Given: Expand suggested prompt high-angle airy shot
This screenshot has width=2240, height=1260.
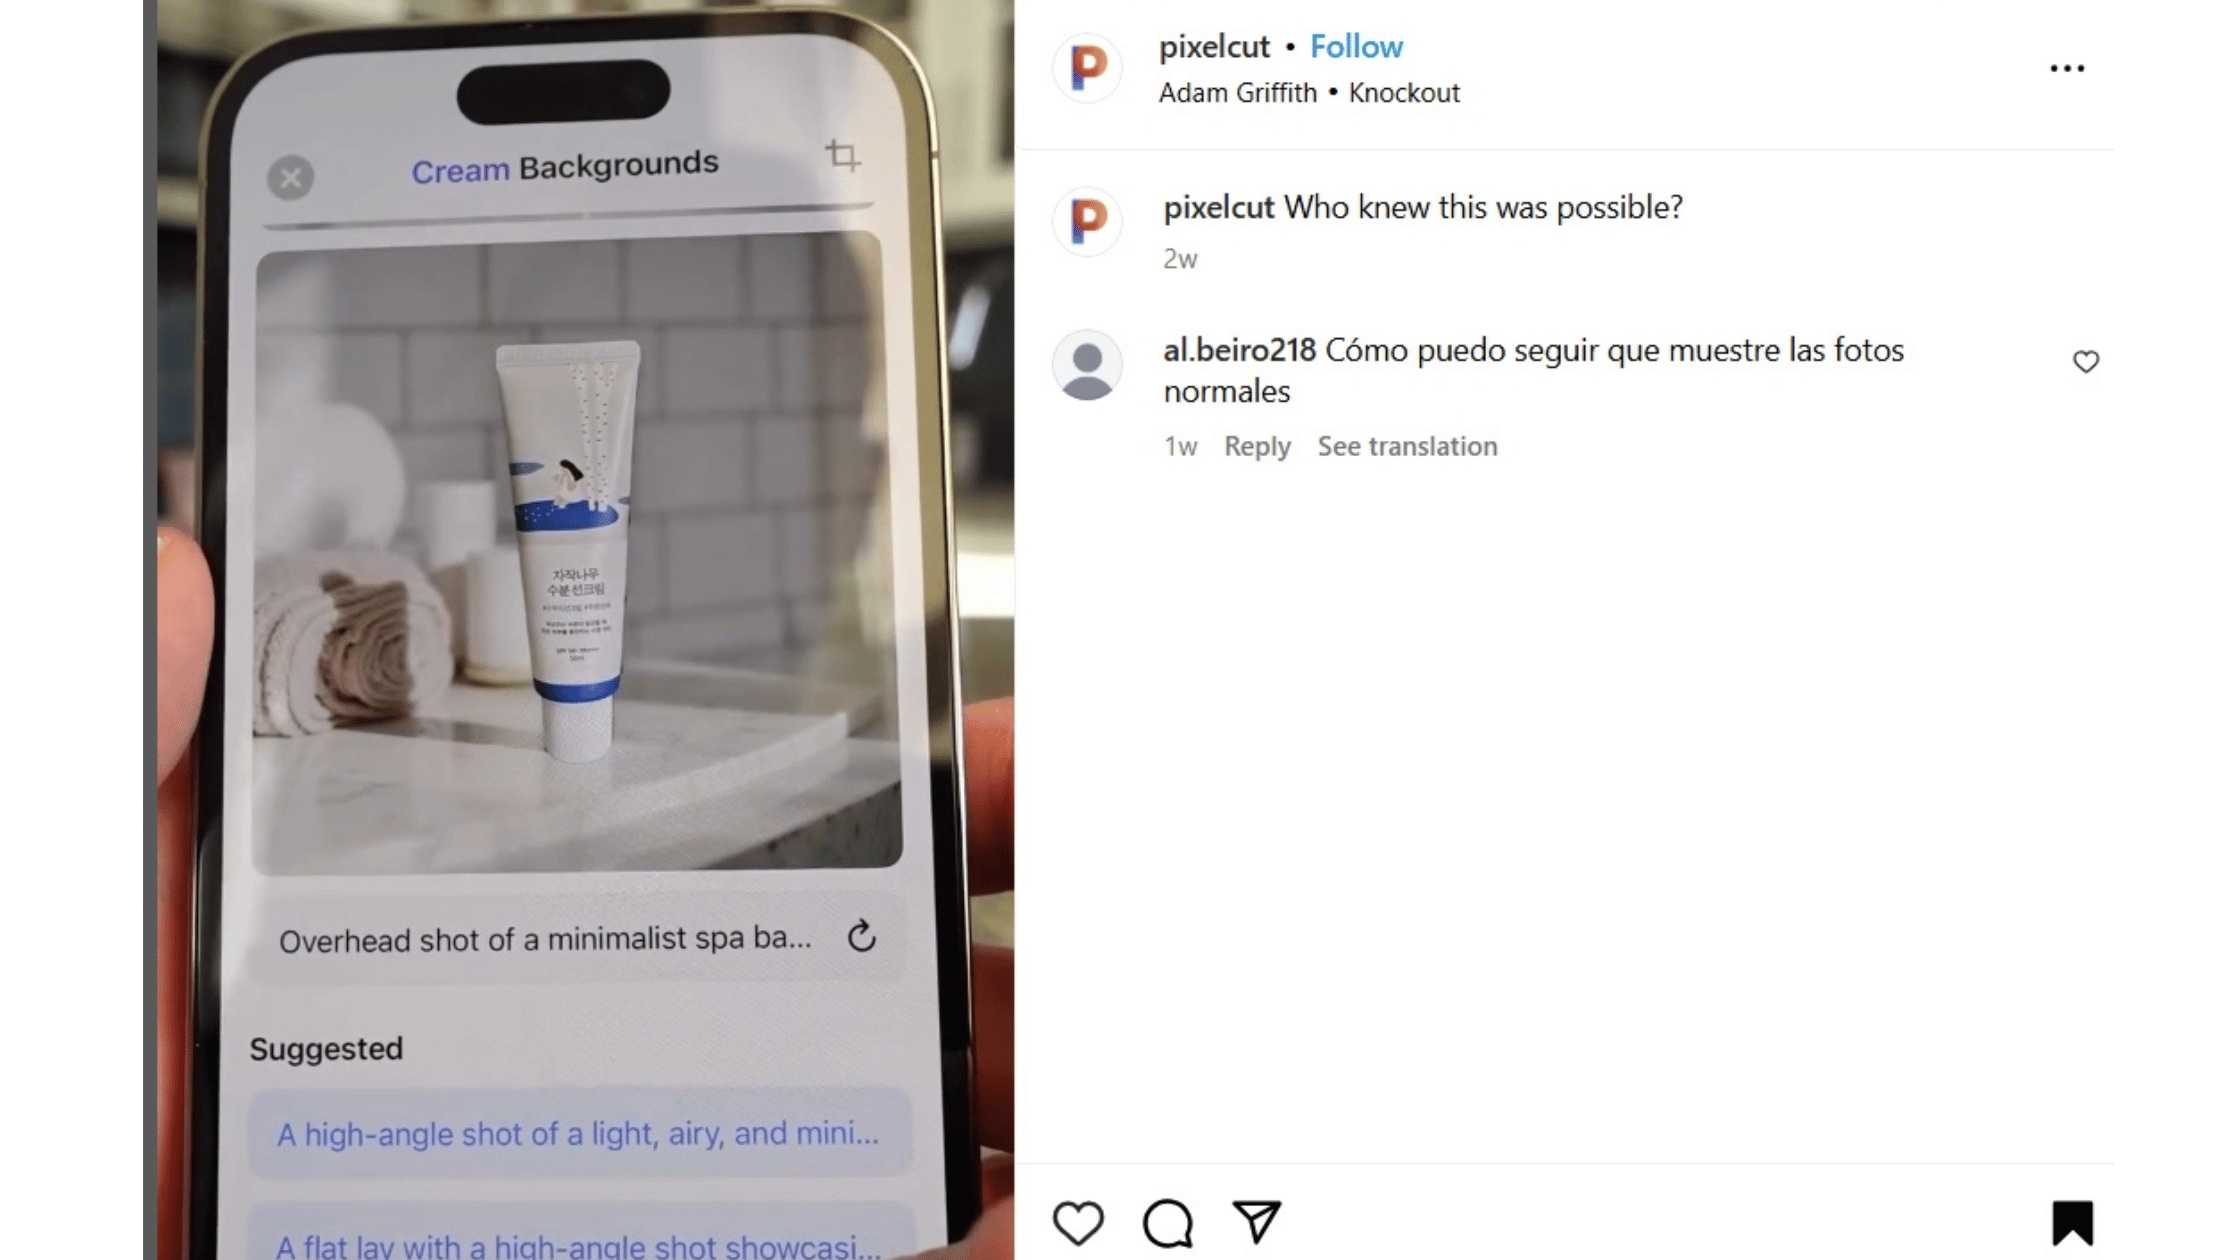Looking at the screenshot, I should coord(577,1132).
